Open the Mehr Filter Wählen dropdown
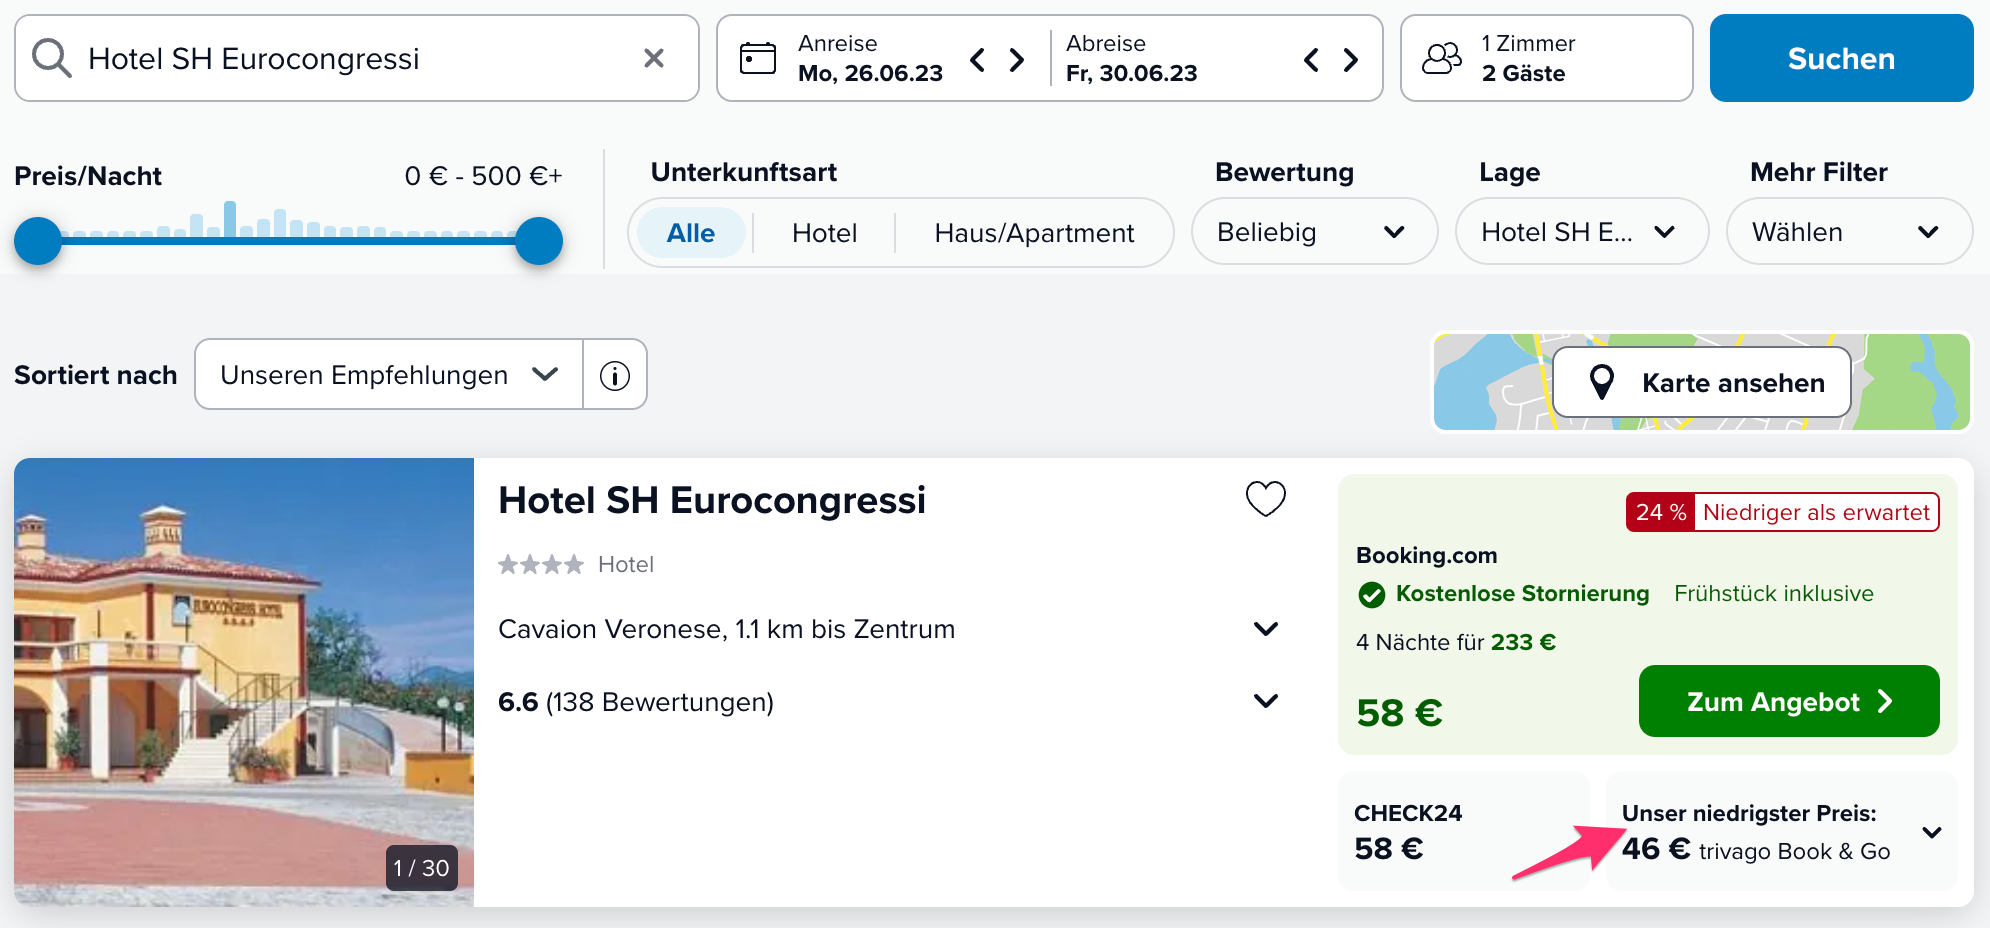 click(x=1849, y=232)
